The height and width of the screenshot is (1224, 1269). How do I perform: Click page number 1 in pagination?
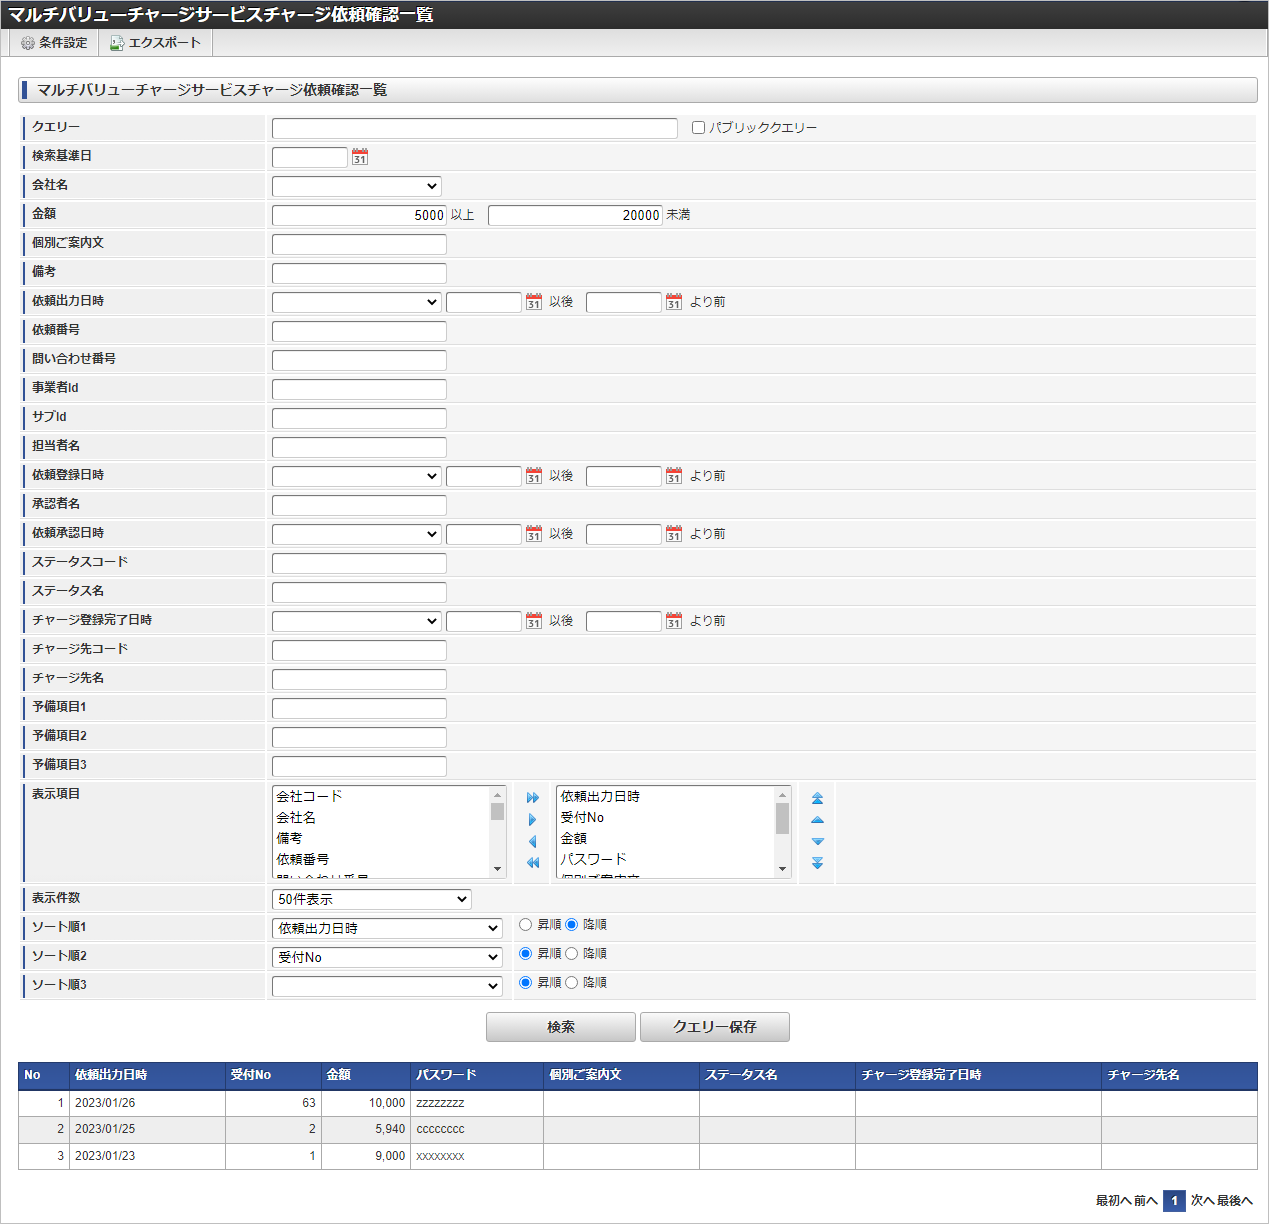pos(1174,1201)
